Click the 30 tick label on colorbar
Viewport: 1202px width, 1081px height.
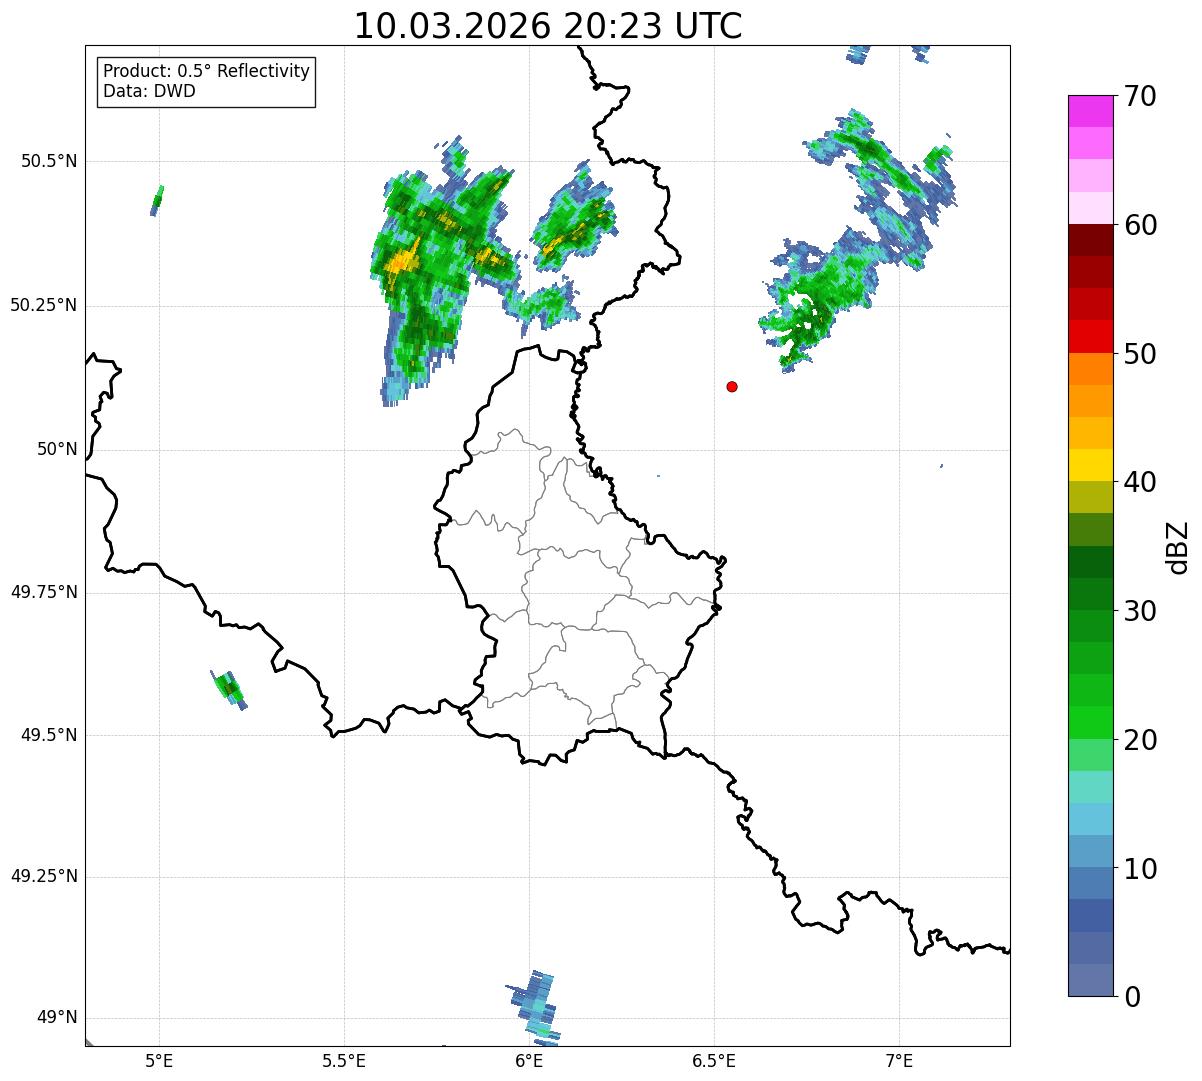[1140, 611]
